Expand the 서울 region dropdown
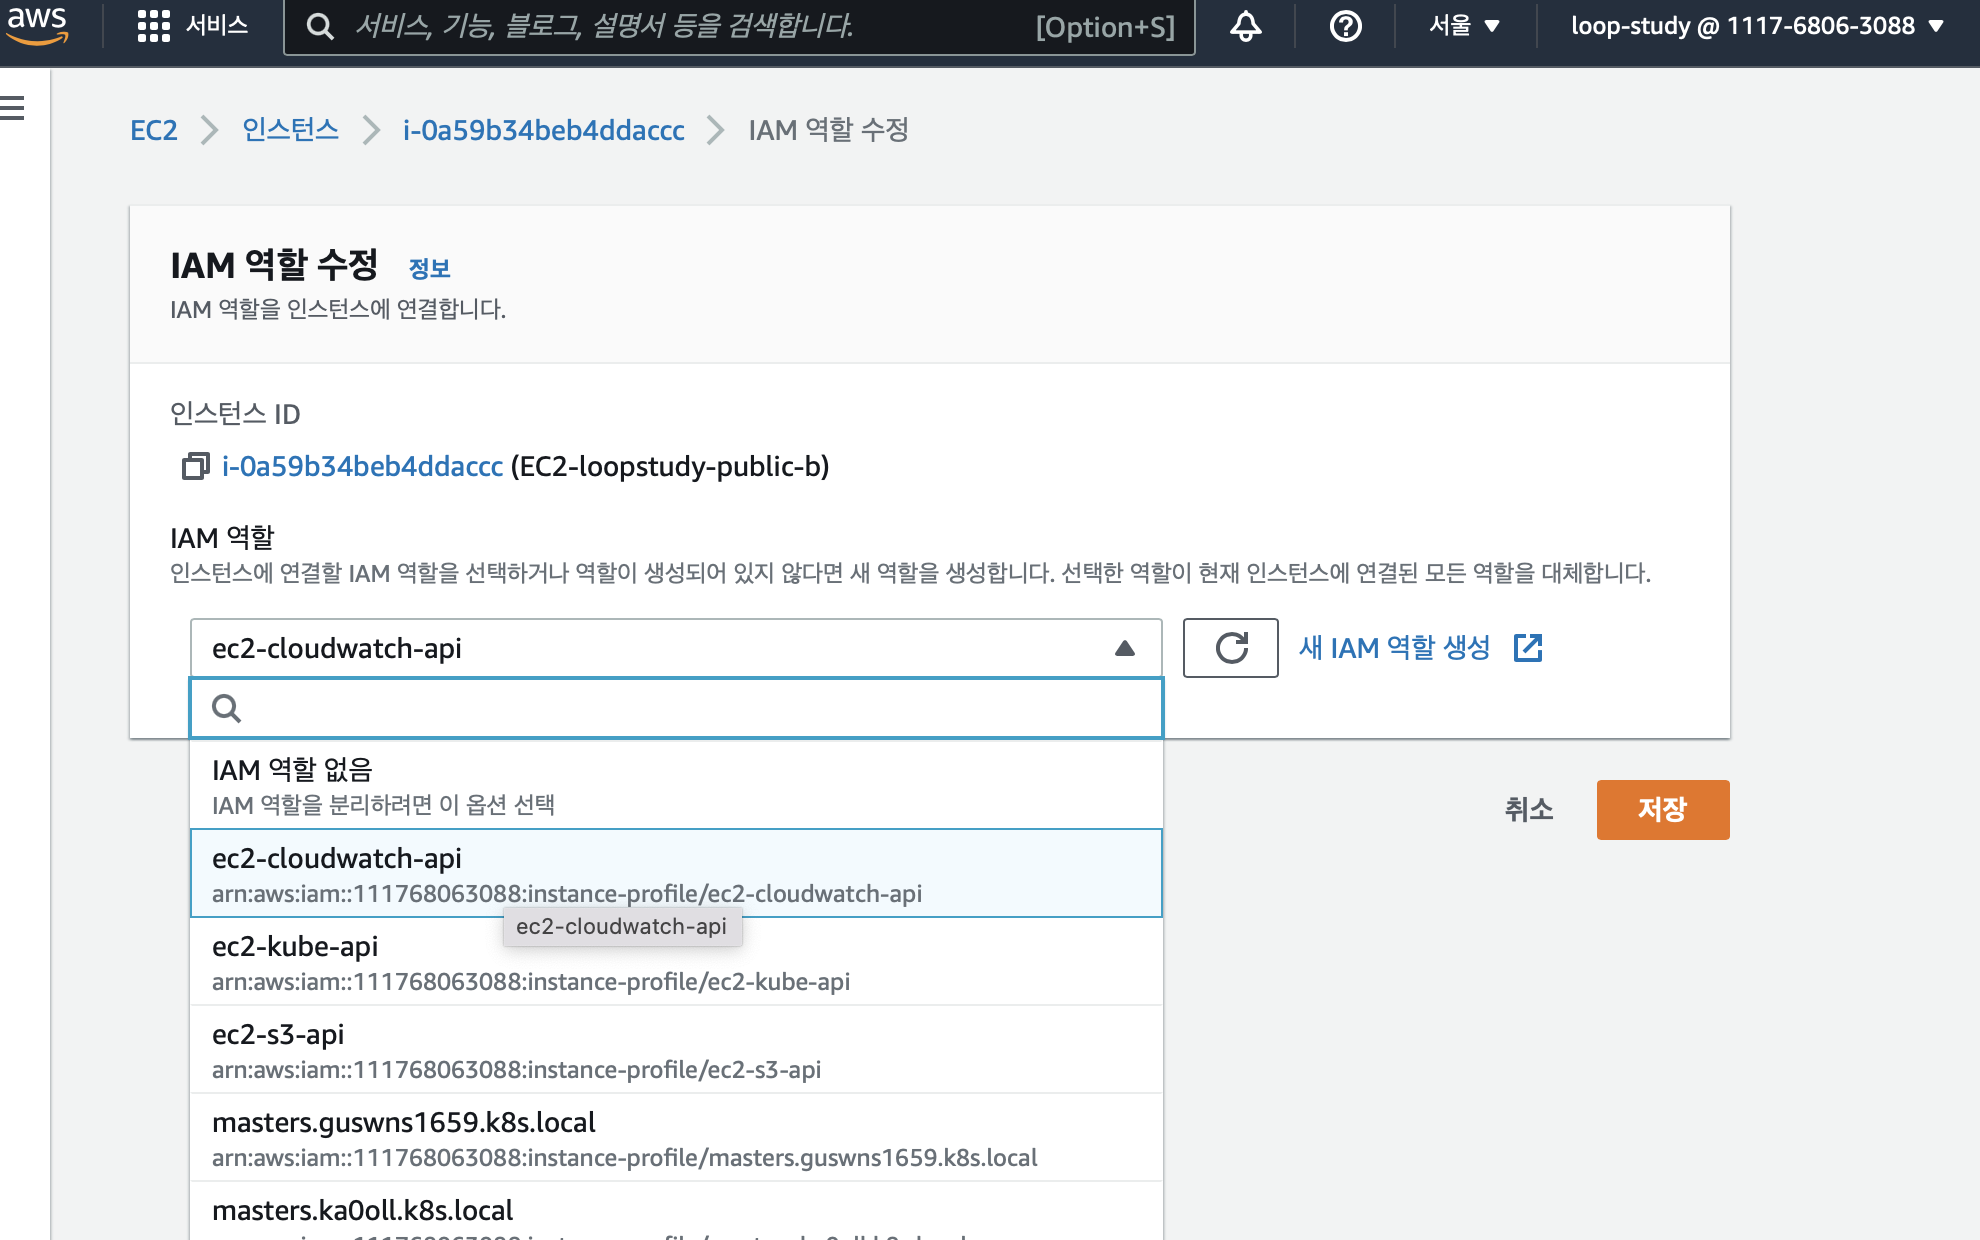The image size is (1980, 1240). coord(1464,26)
